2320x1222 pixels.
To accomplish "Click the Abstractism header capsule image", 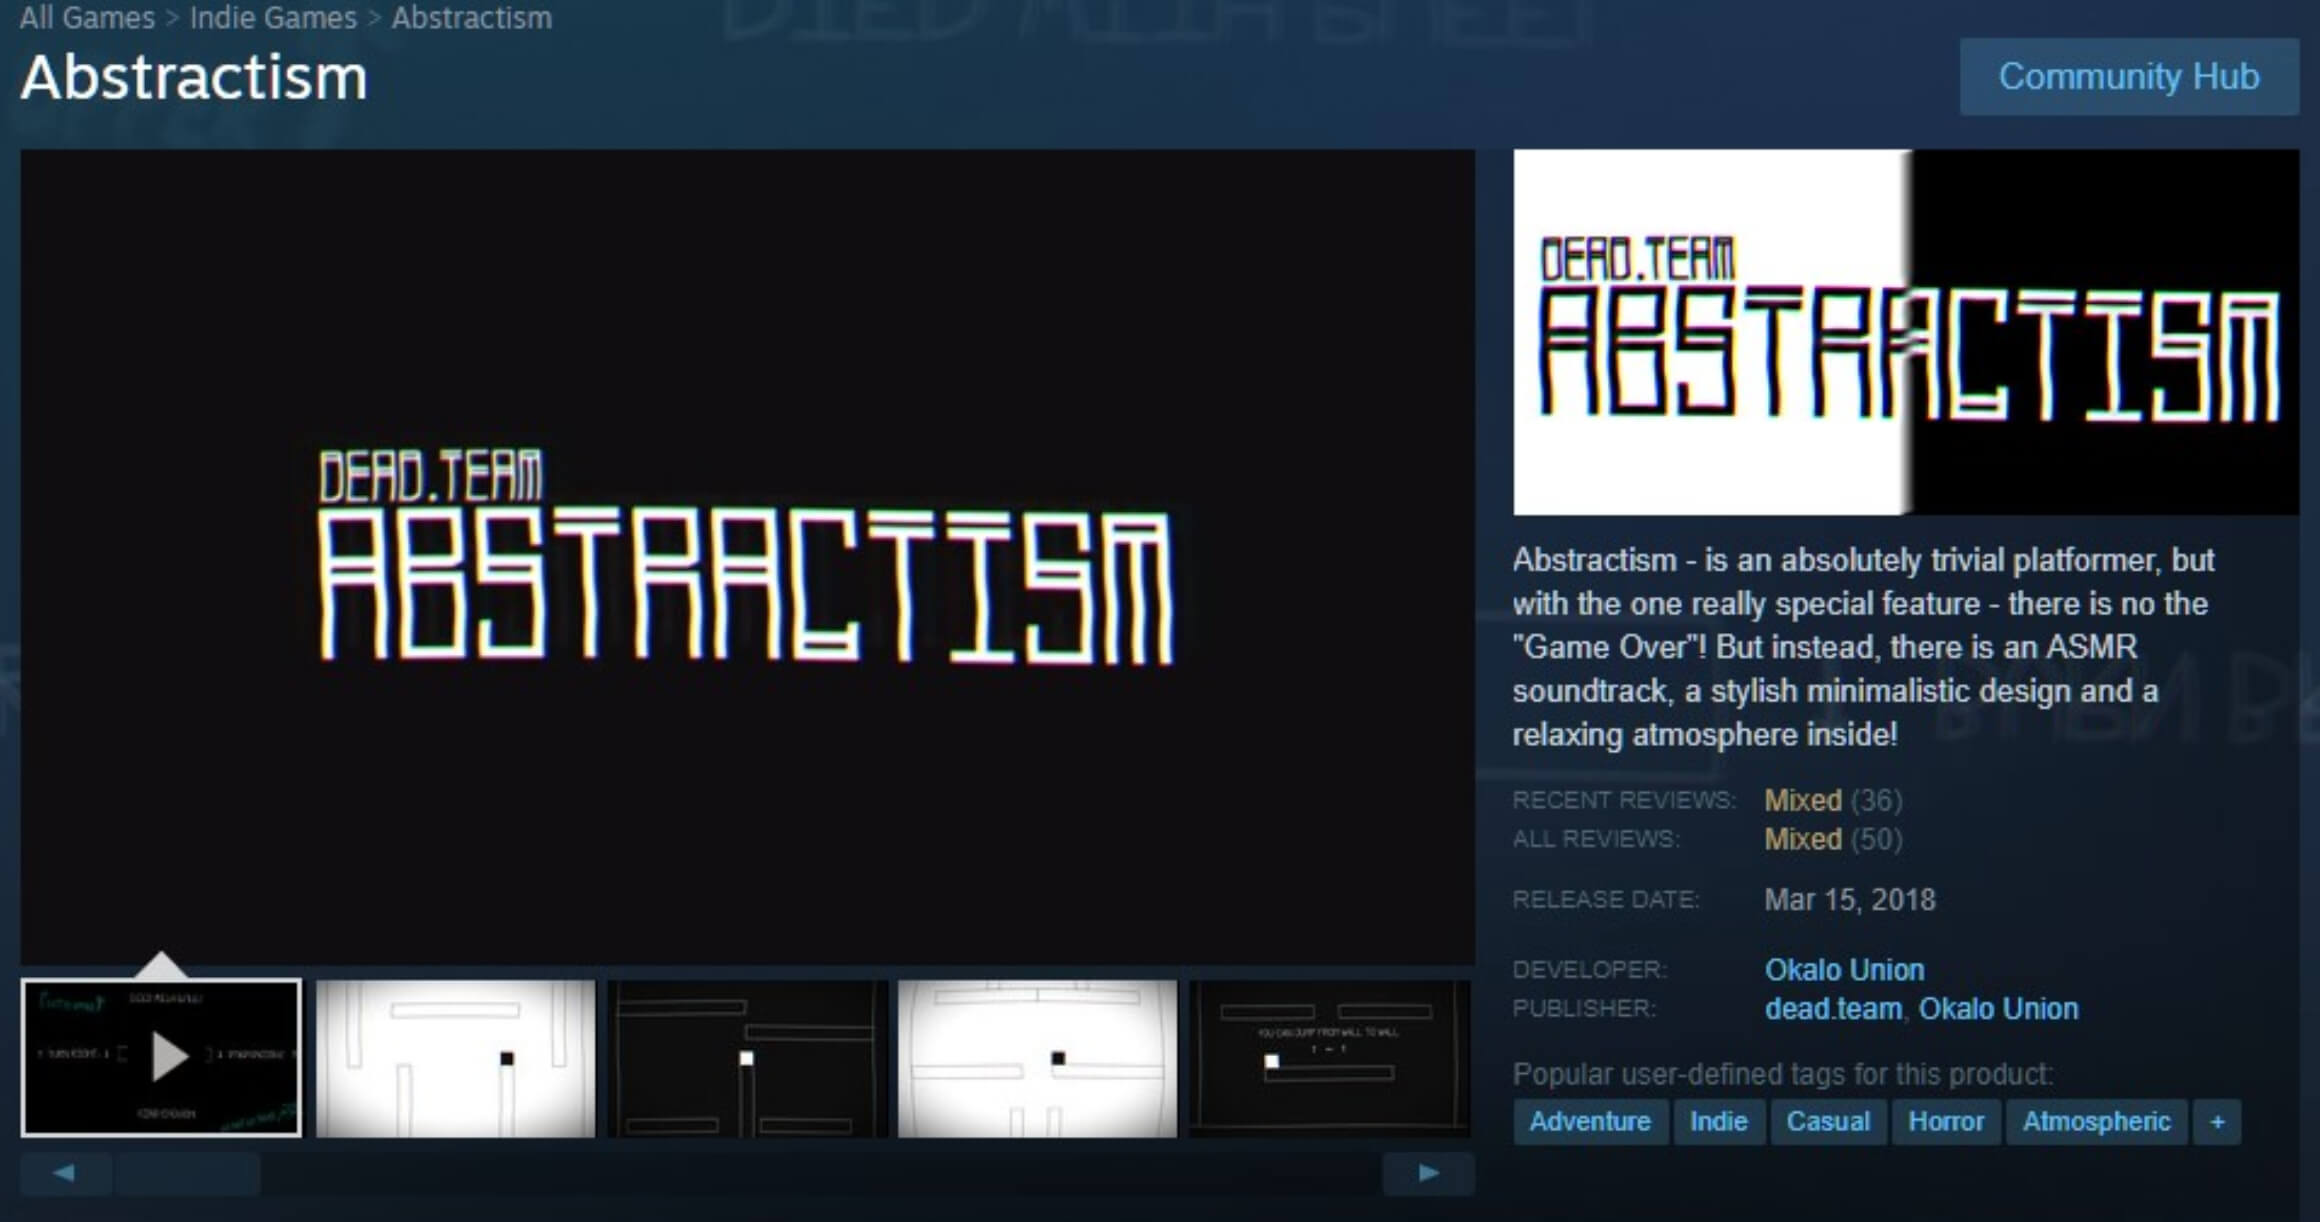I will 1906,332.
